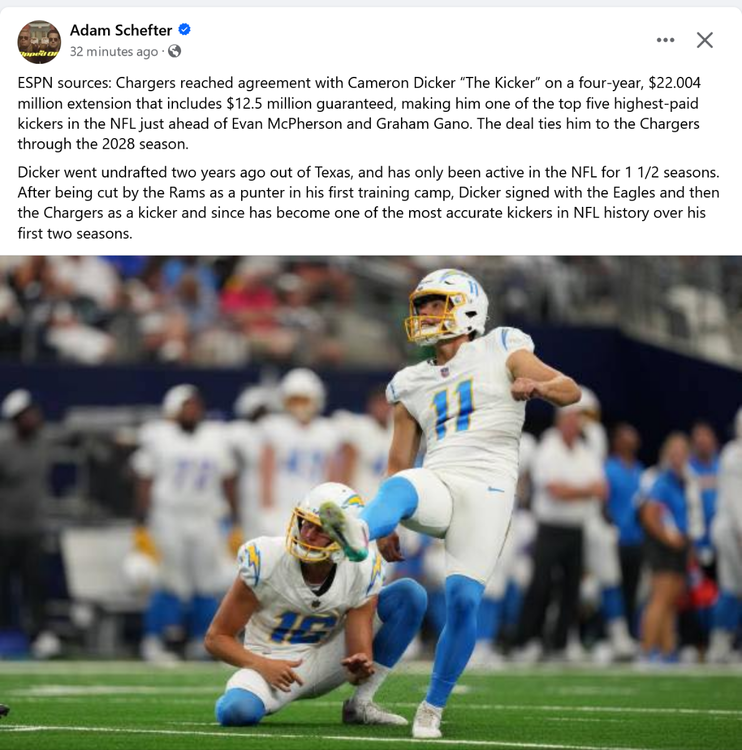Click the globe public audience icon
This screenshot has width=742, height=750.
(x=175, y=51)
